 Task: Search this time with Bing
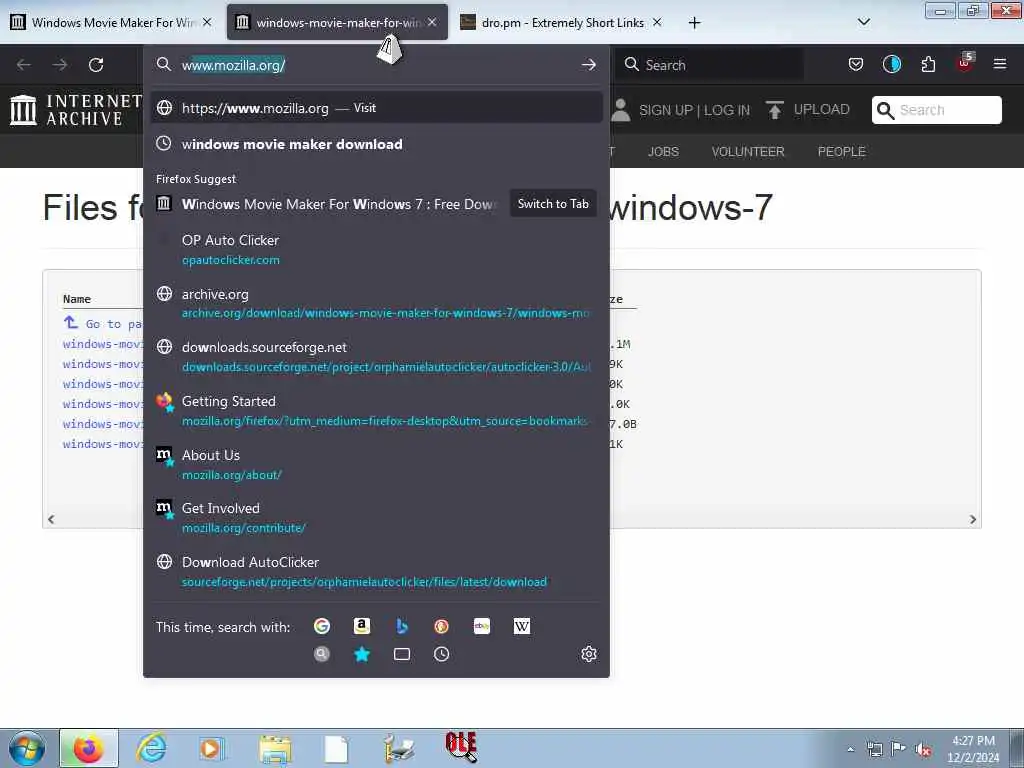(402, 626)
